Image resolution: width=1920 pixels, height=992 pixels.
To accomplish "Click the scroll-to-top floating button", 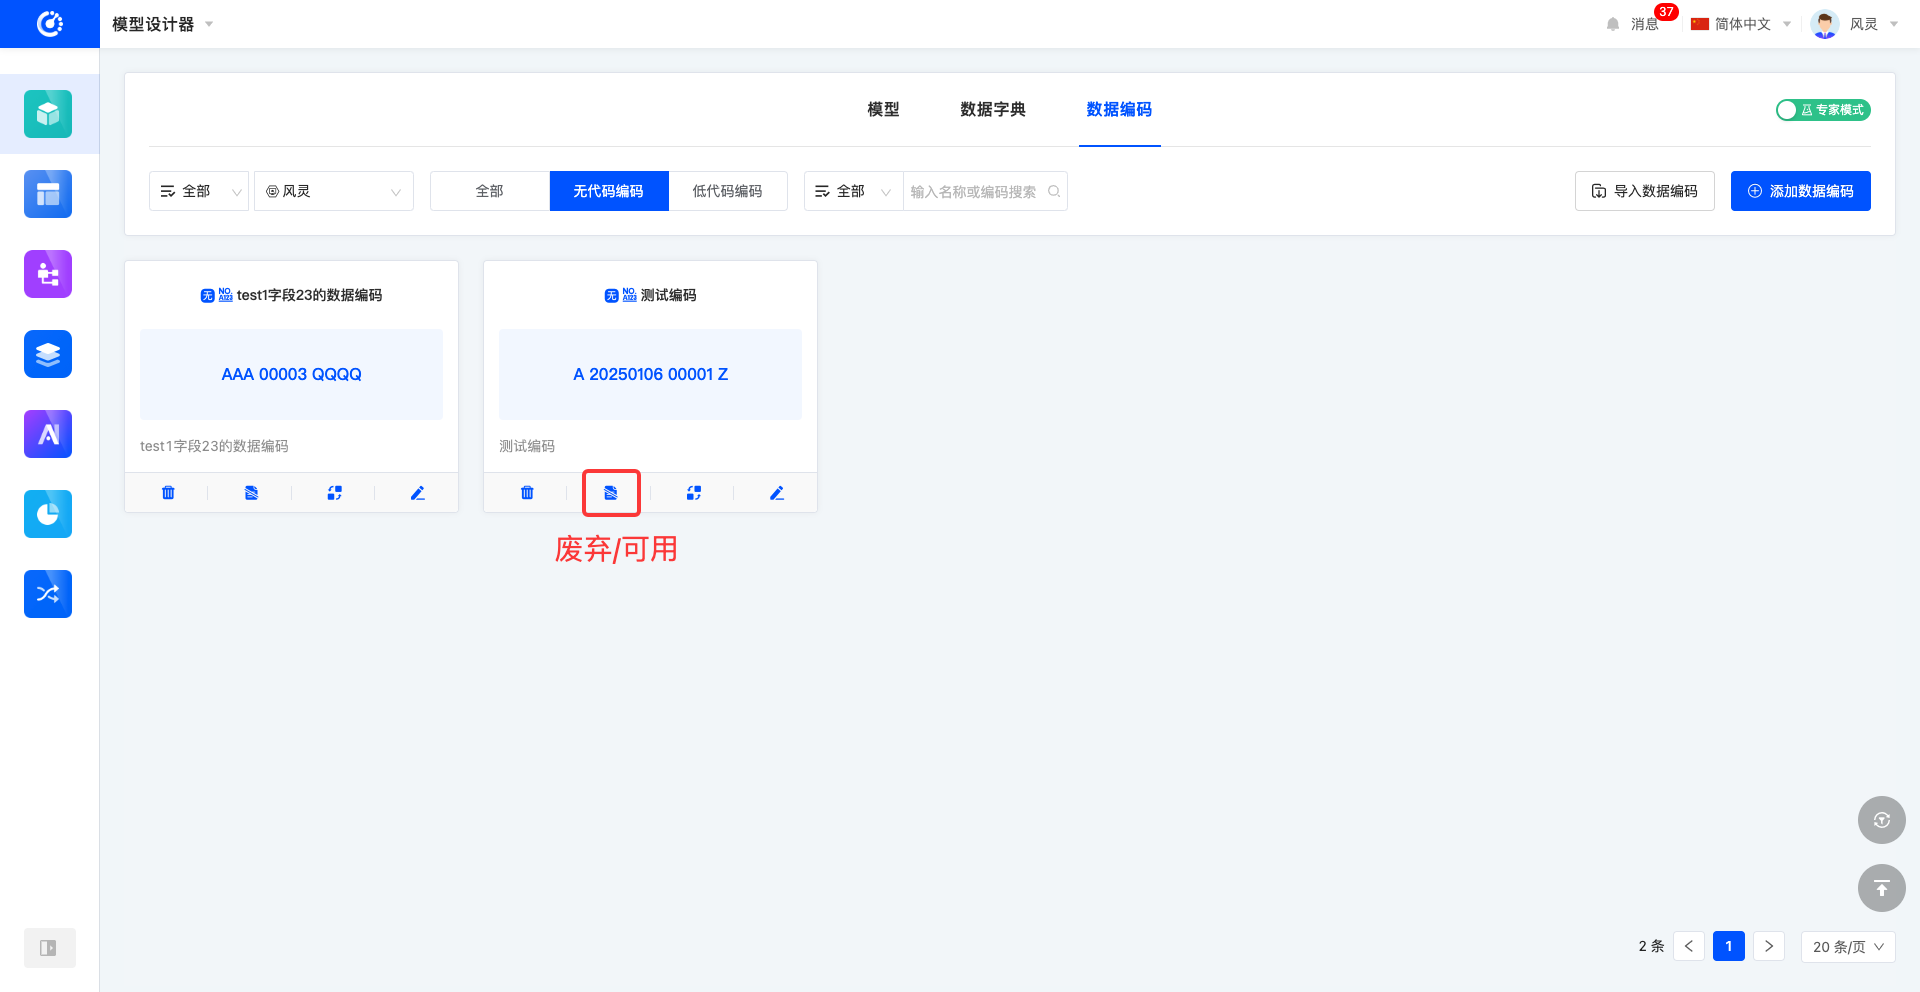I will point(1881,888).
